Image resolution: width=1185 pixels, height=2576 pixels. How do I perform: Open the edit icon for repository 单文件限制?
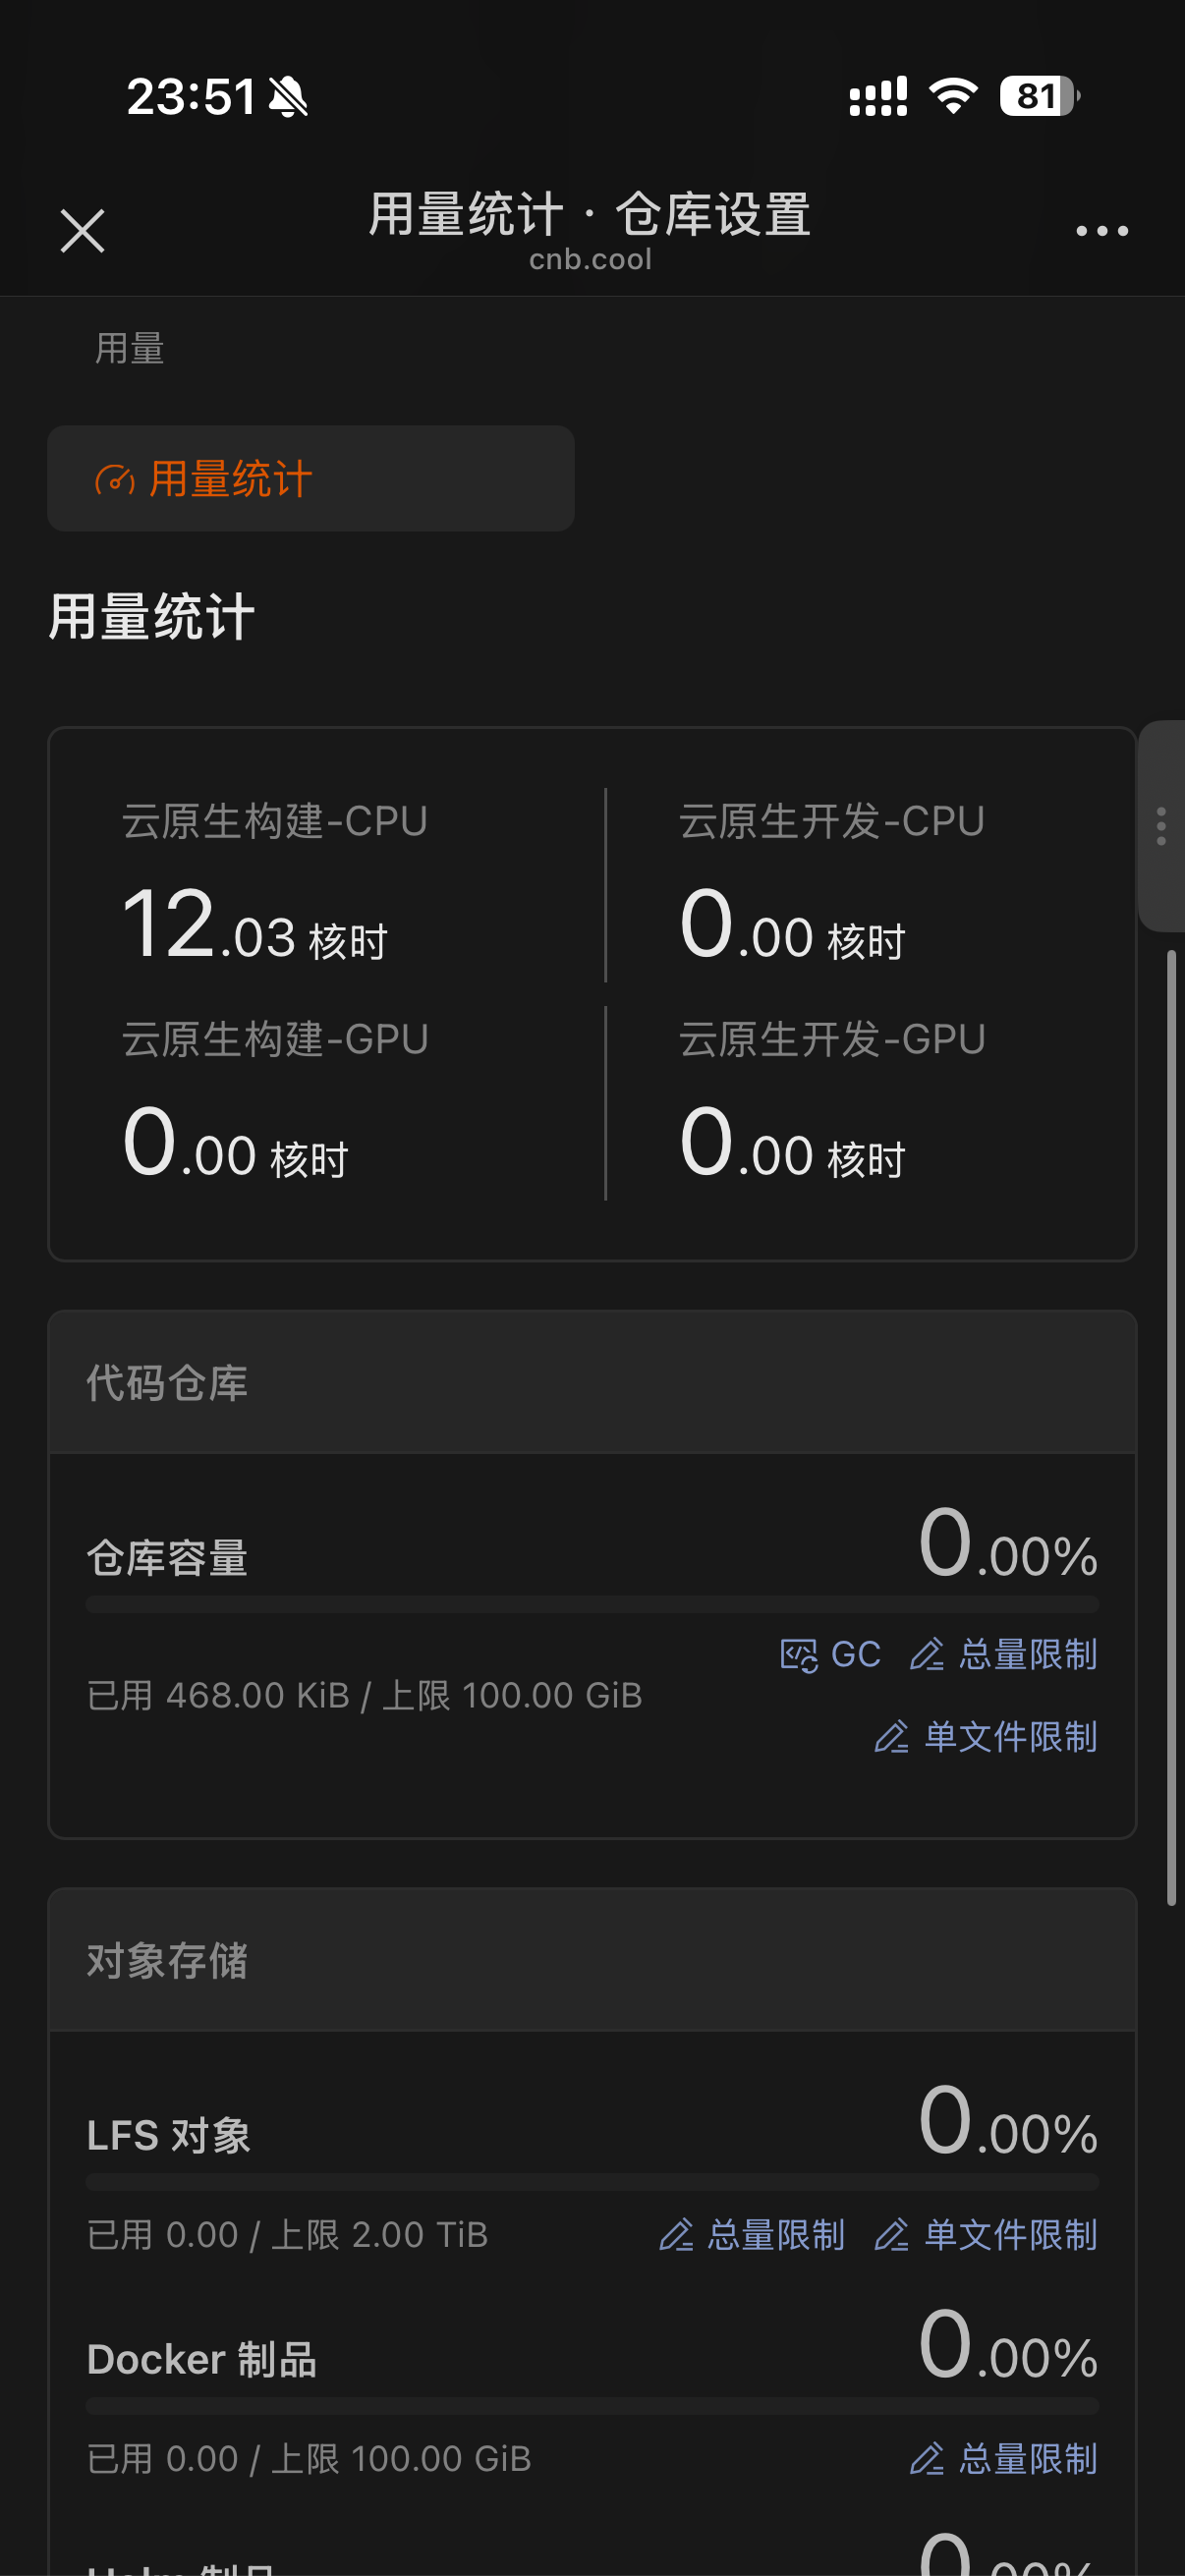[892, 1738]
